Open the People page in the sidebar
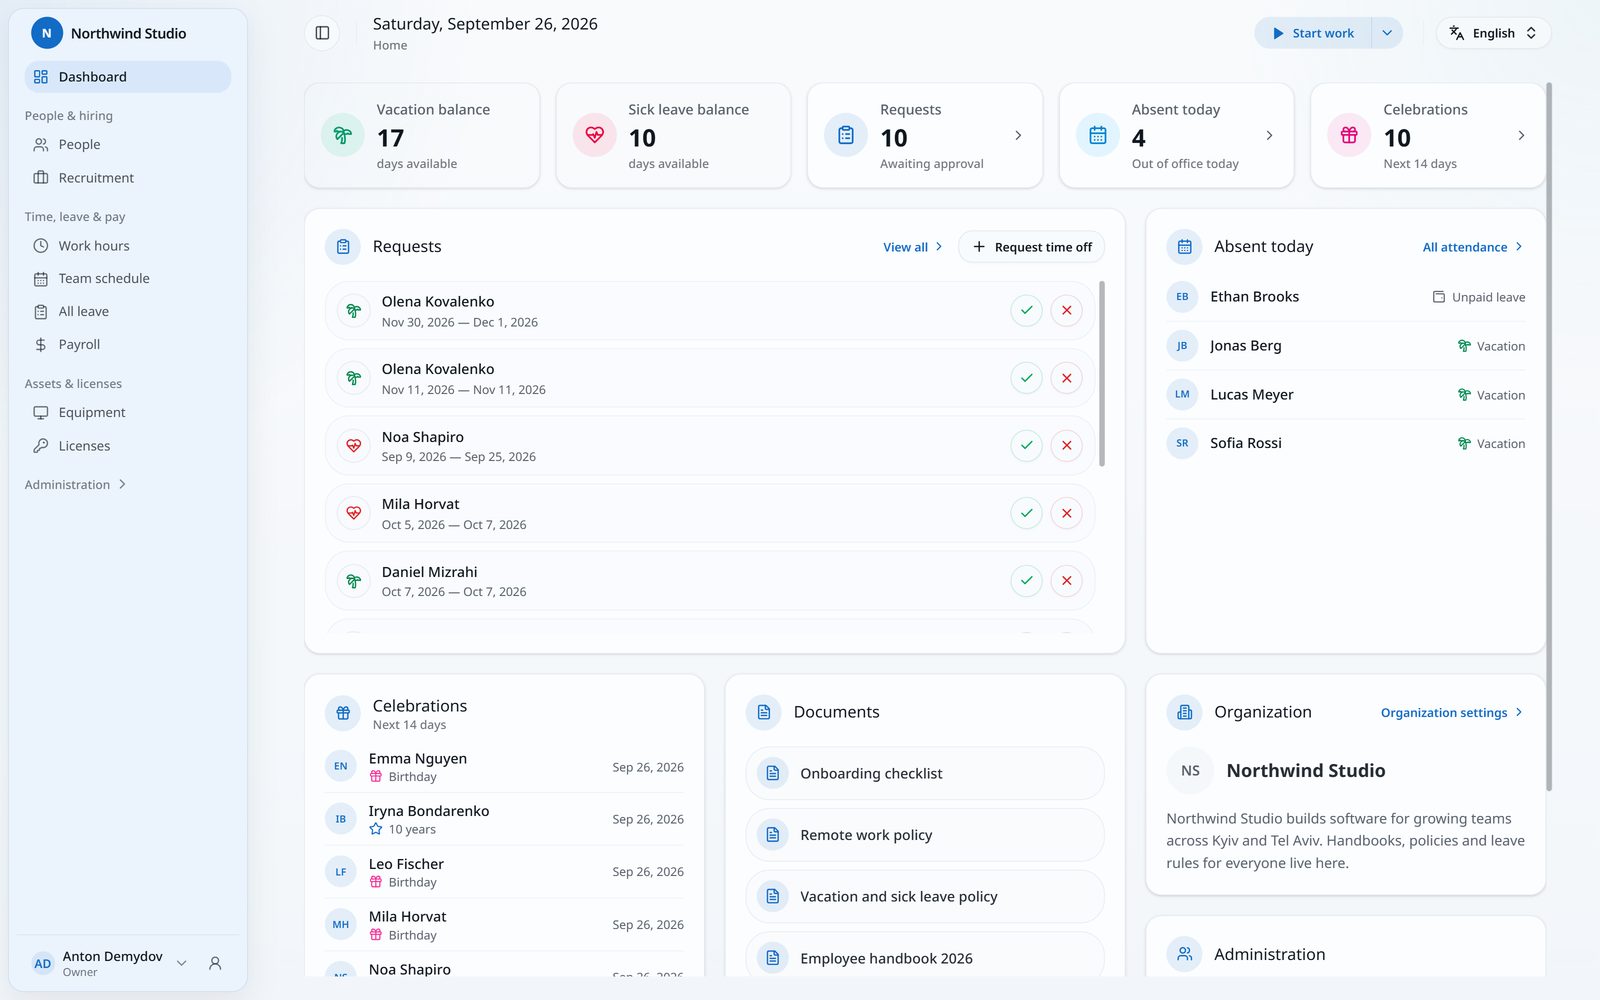This screenshot has height=1000, width=1600. 128,145
